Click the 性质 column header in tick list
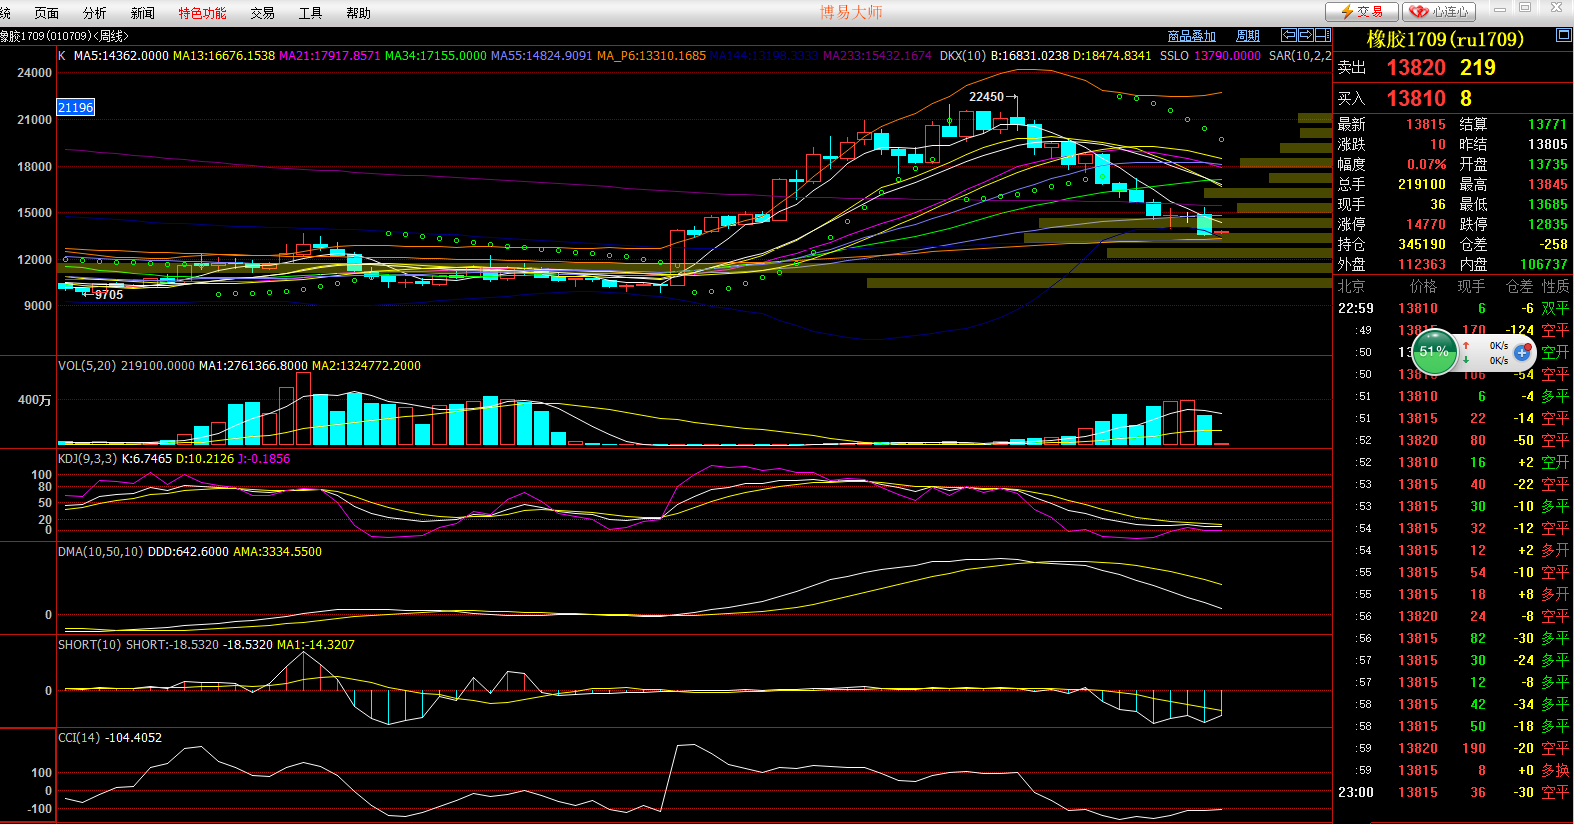 pyautogui.click(x=1555, y=286)
